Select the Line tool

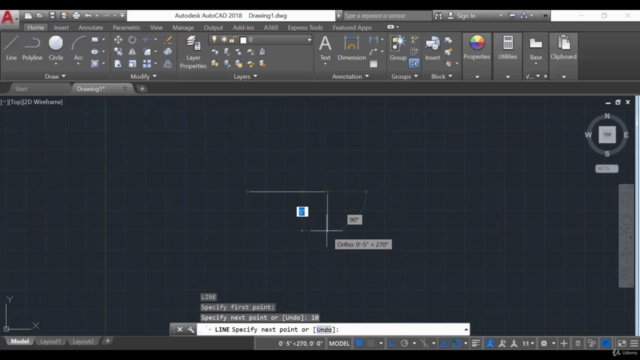point(11,48)
